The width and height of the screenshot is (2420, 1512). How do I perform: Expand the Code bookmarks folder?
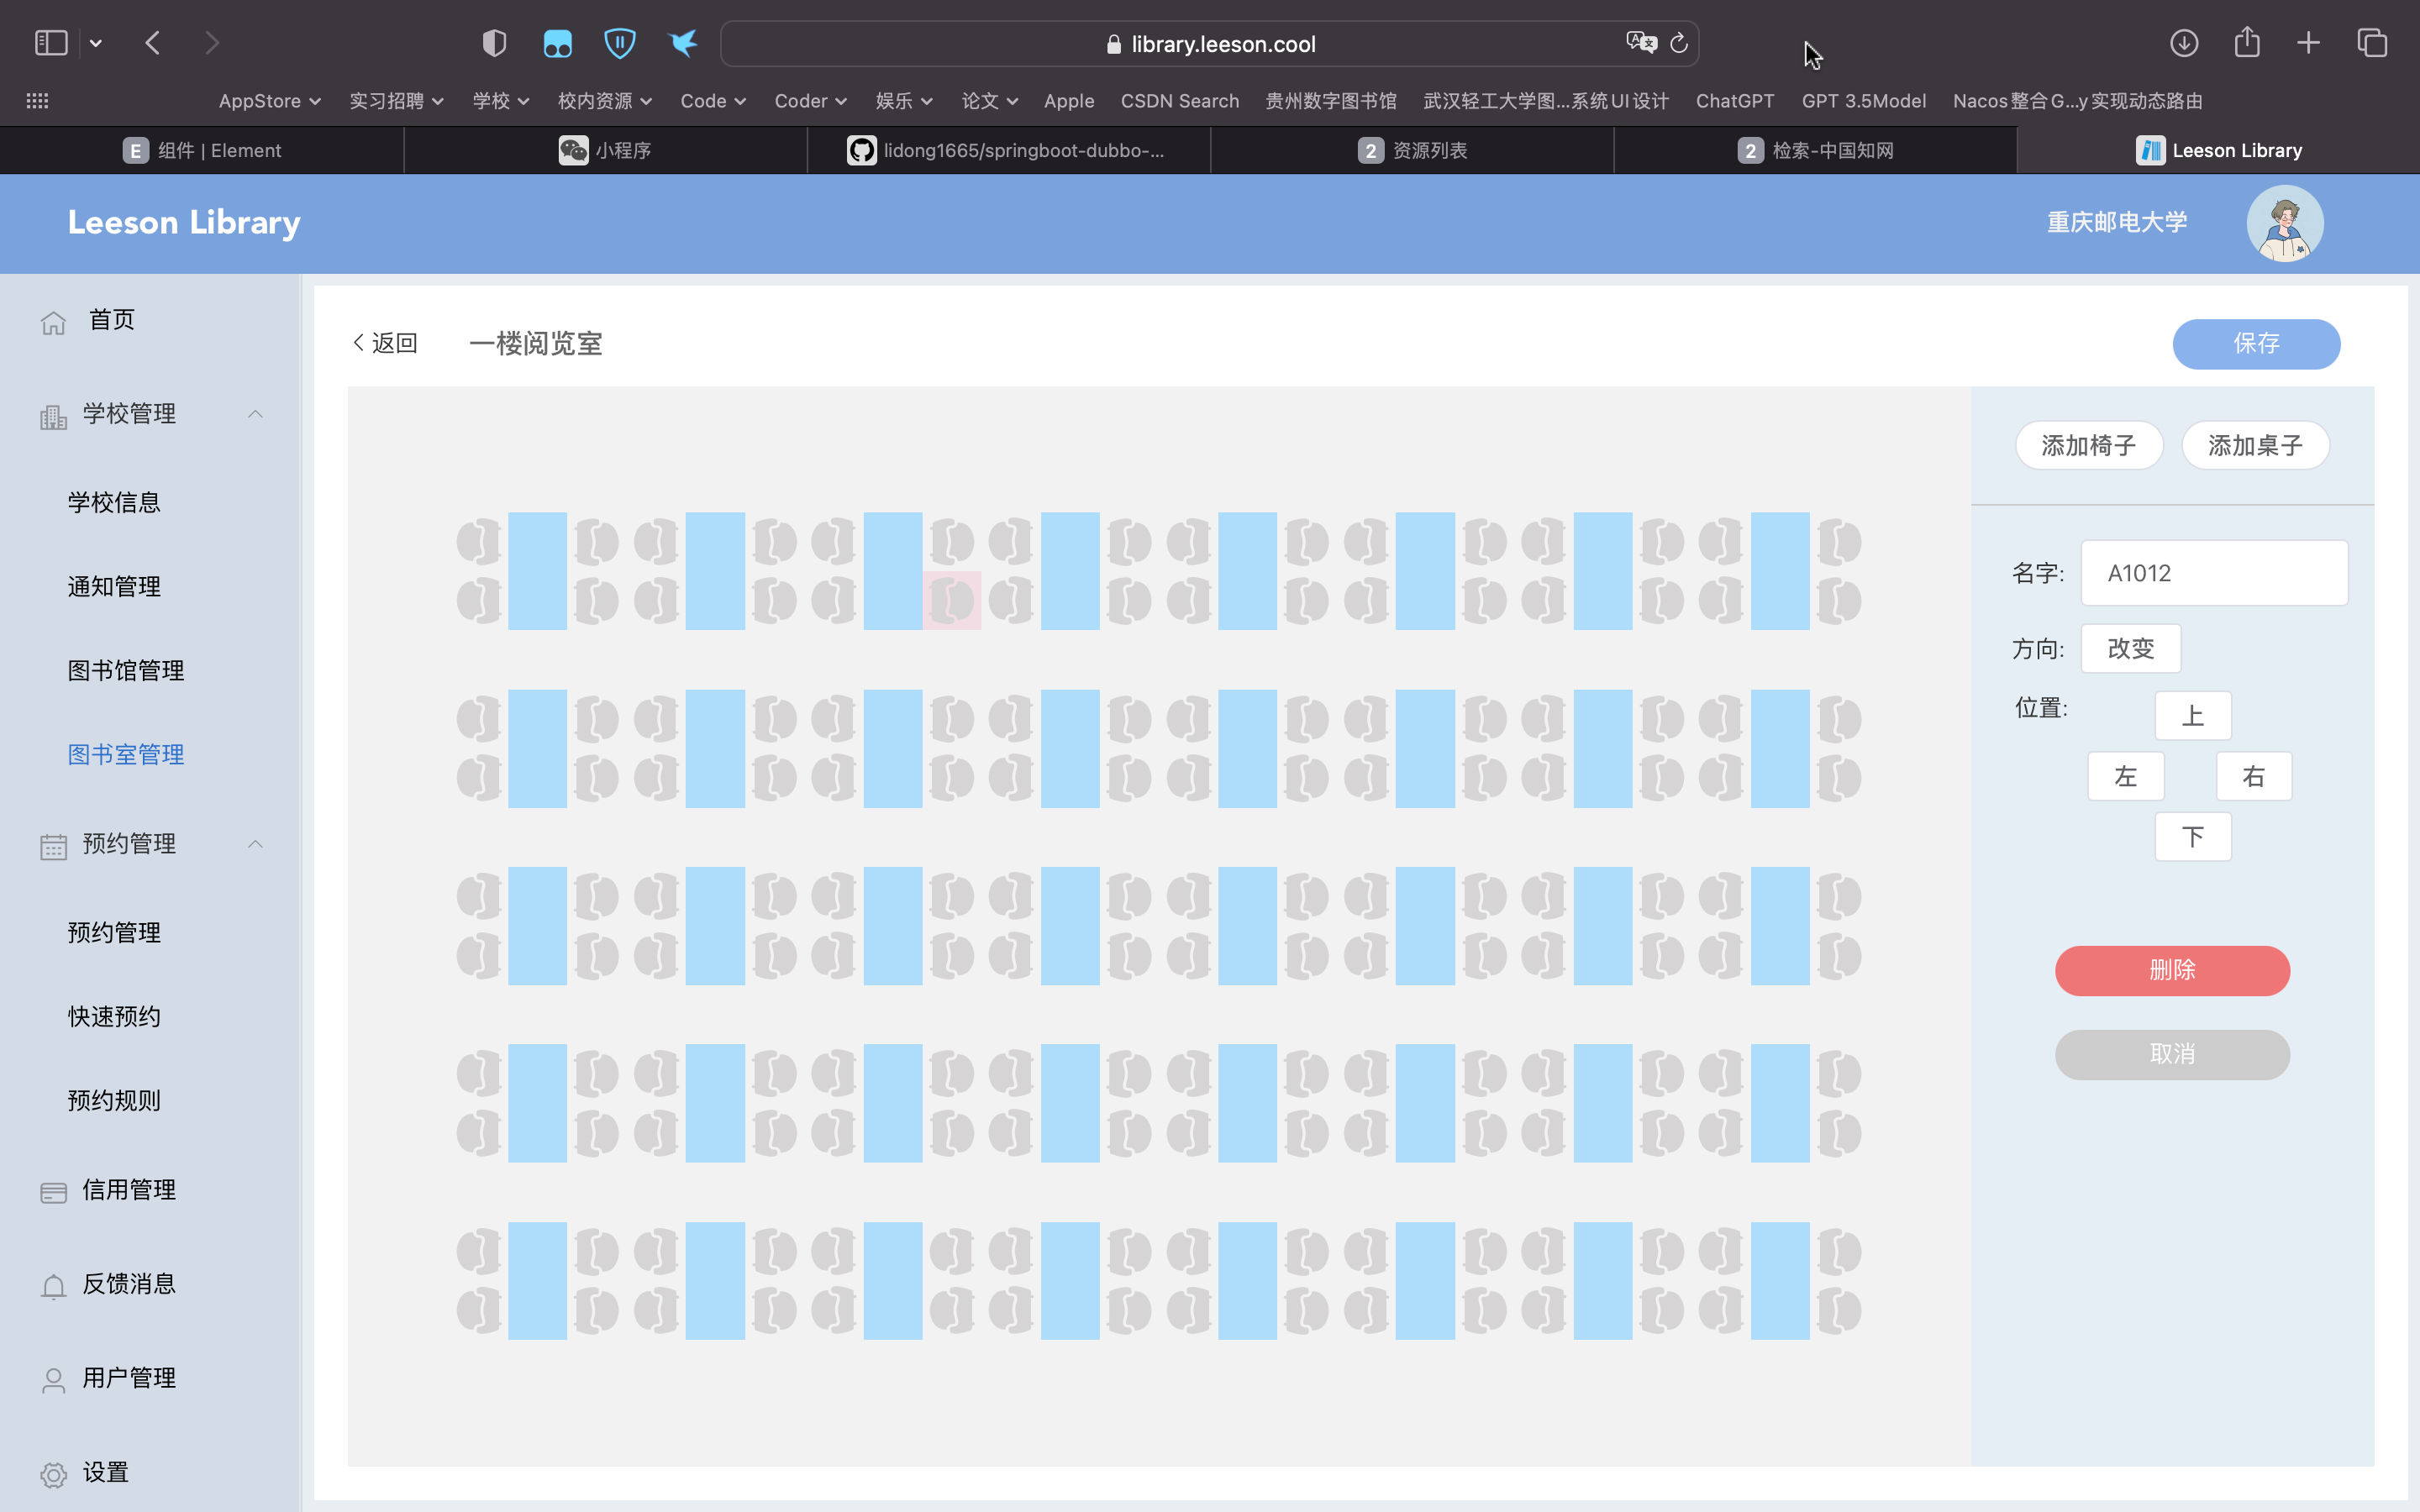[x=713, y=101]
